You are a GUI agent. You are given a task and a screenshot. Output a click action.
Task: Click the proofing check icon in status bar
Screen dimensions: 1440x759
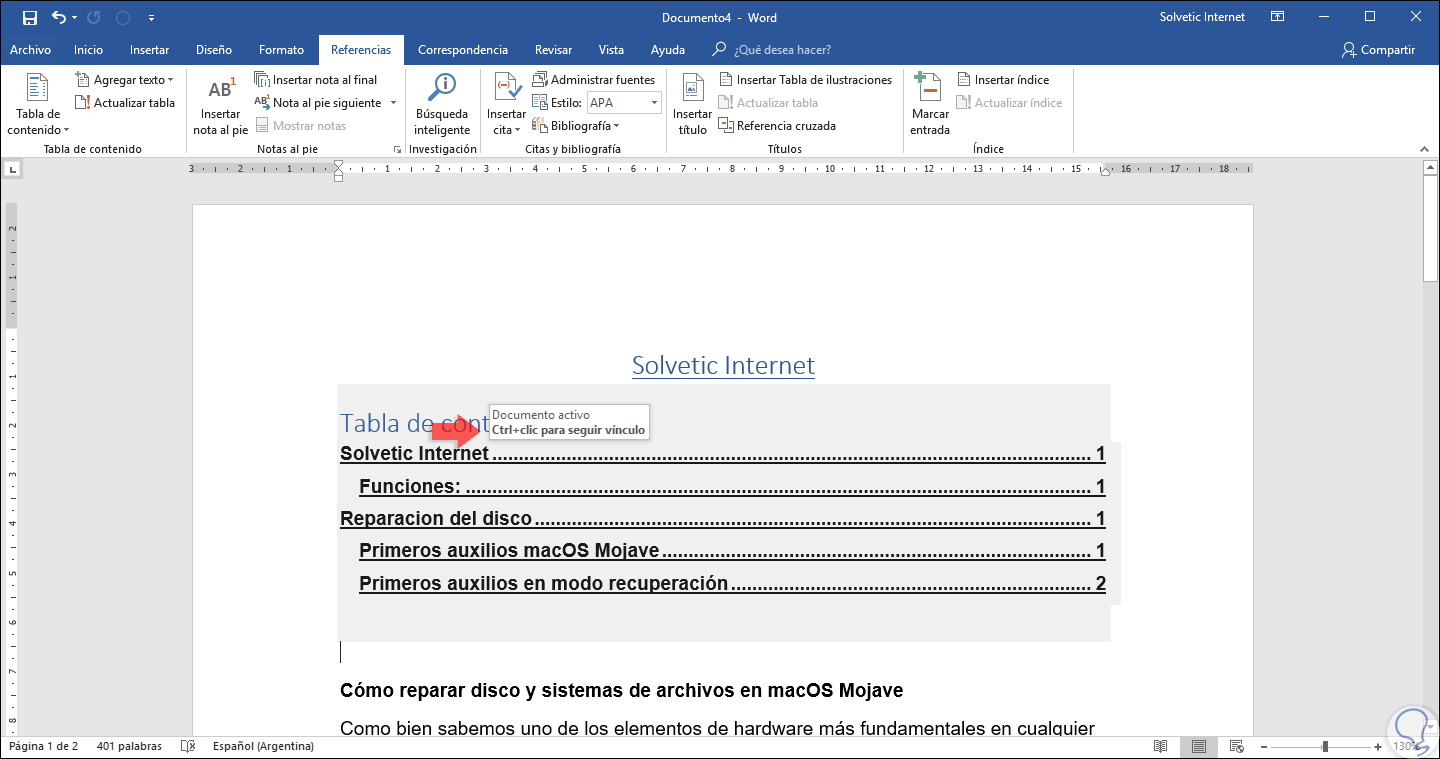[x=187, y=746]
